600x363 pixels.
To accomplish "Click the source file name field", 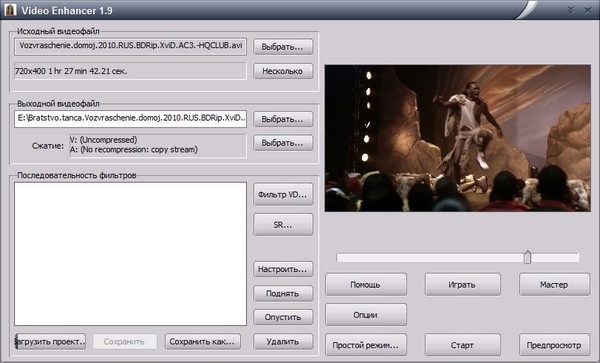I will [130, 47].
